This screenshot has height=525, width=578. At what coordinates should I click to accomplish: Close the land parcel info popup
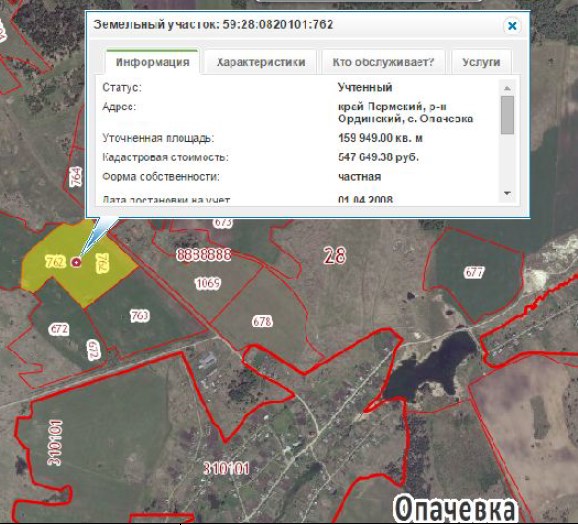click(x=512, y=26)
